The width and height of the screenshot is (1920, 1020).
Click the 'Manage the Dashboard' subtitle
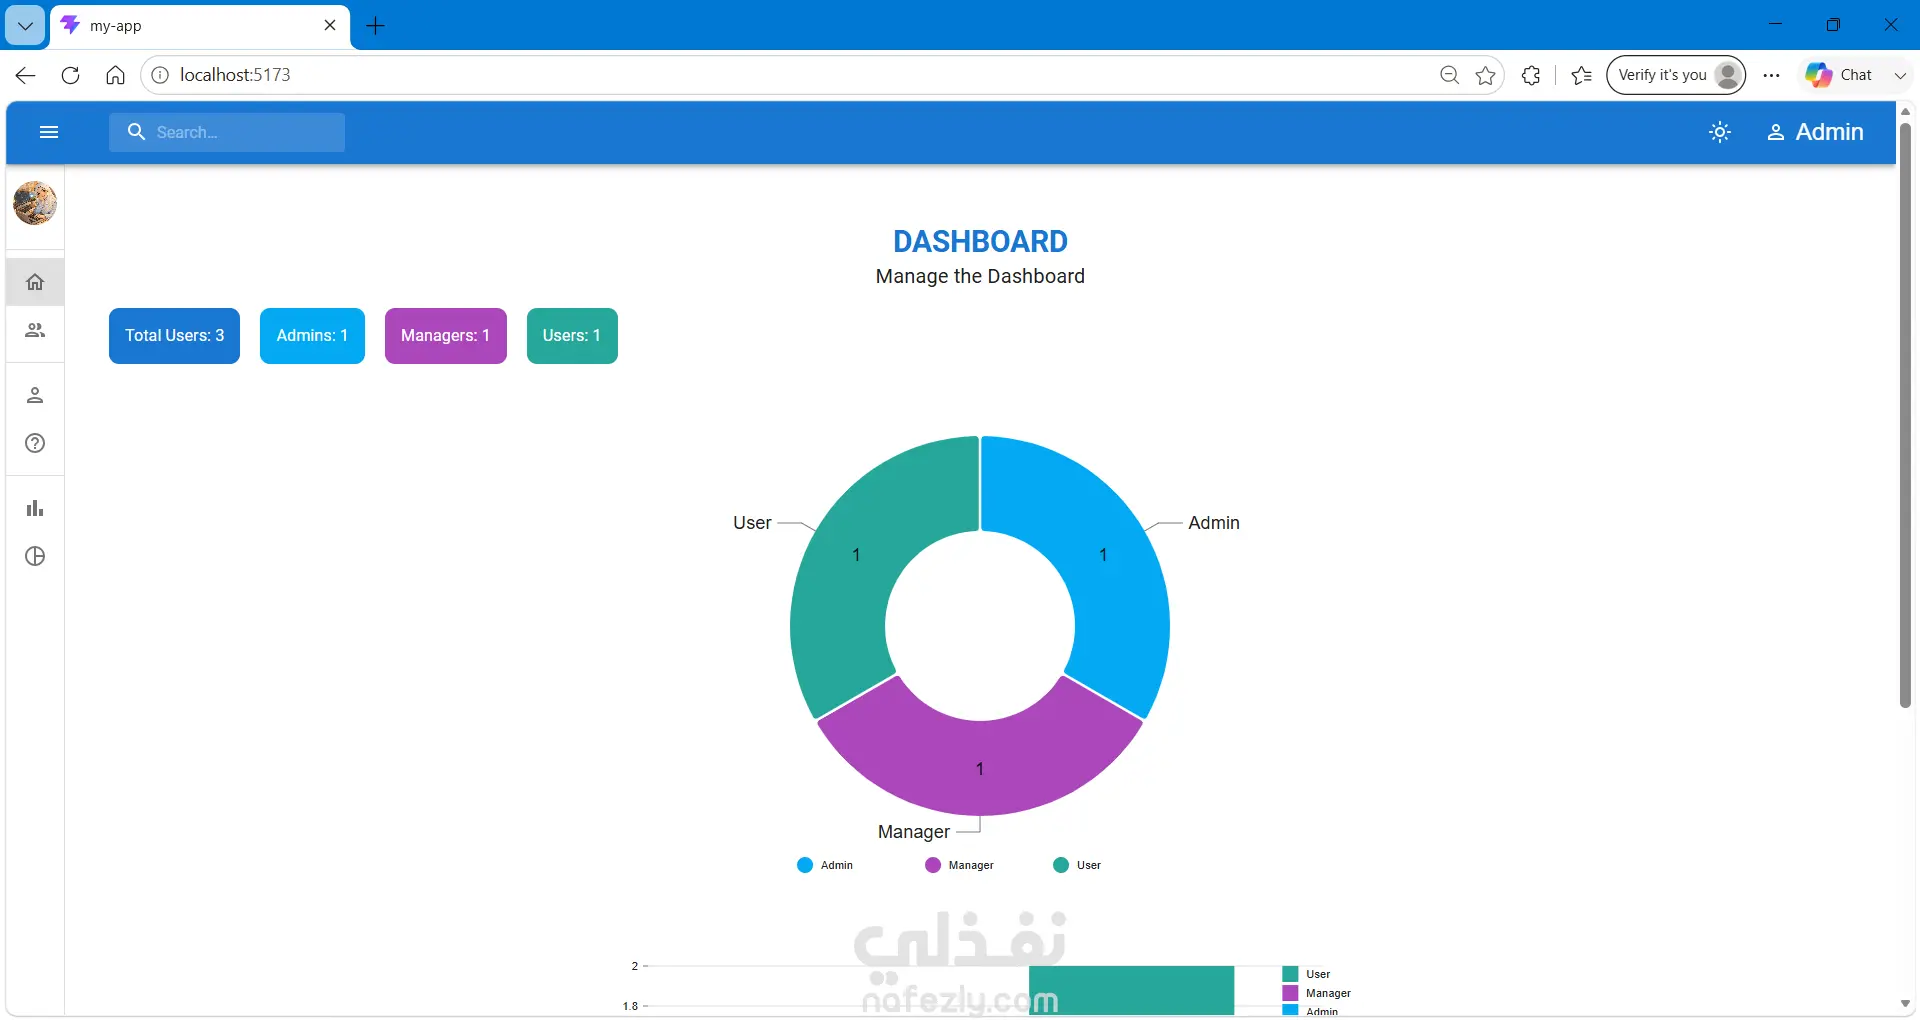[980, 277]
